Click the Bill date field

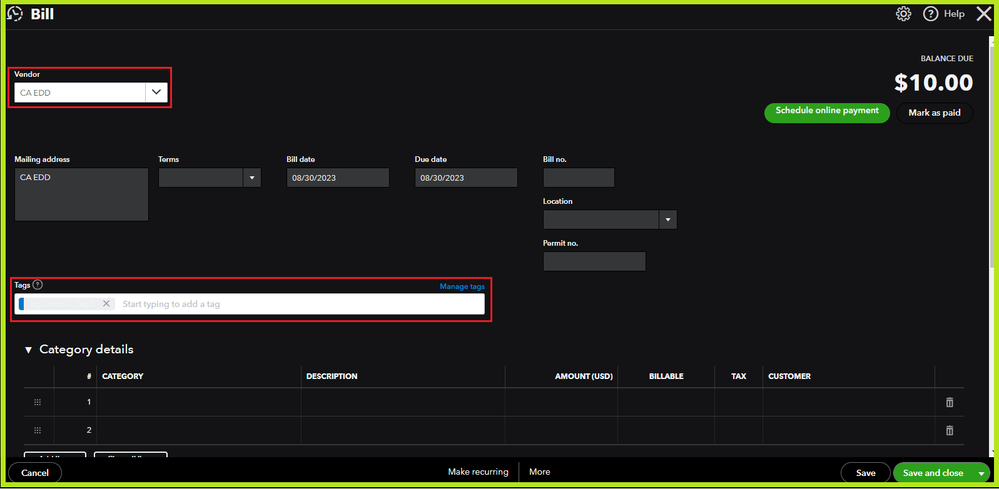tap(338, 178)
